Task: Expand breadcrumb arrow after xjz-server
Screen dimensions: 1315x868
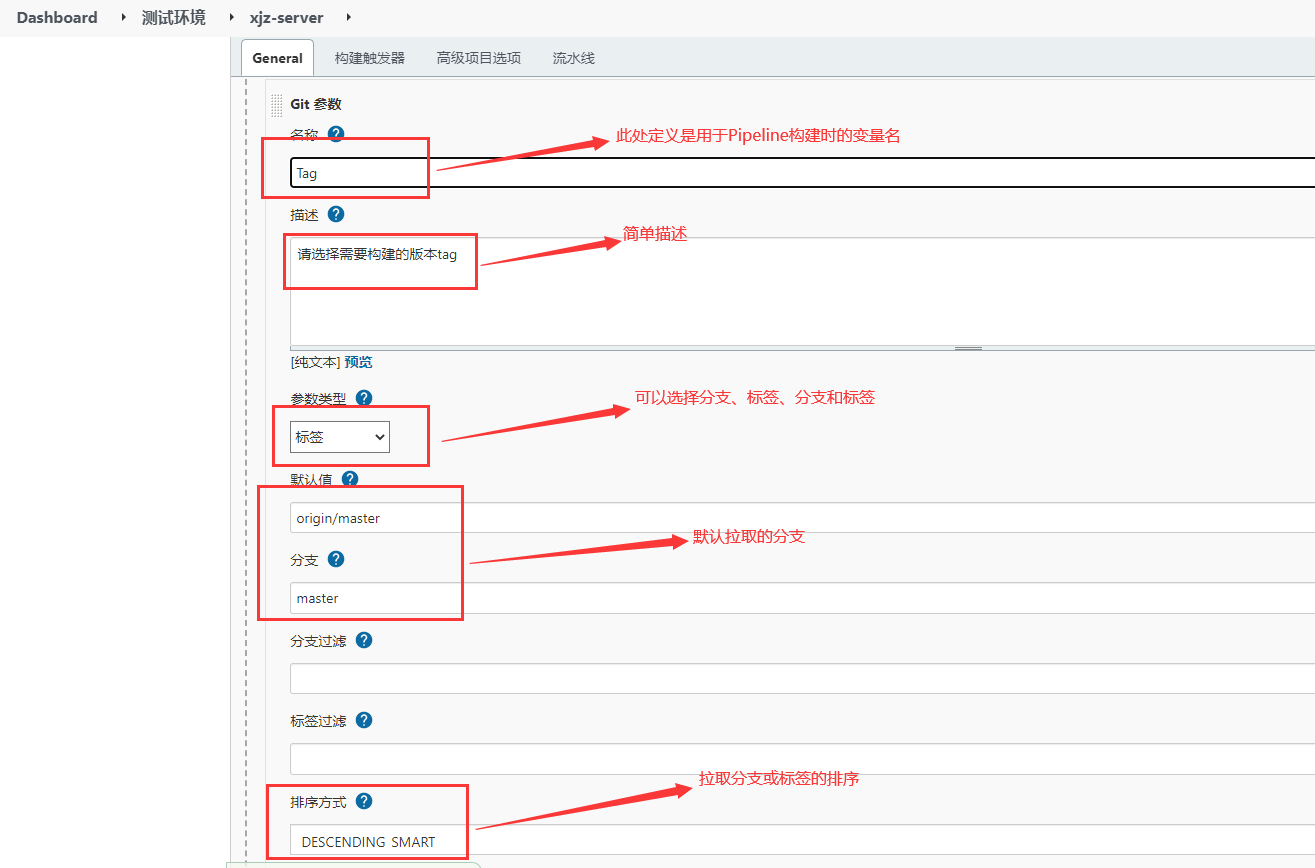Action: pyautogui.click(x=348, y=17)
